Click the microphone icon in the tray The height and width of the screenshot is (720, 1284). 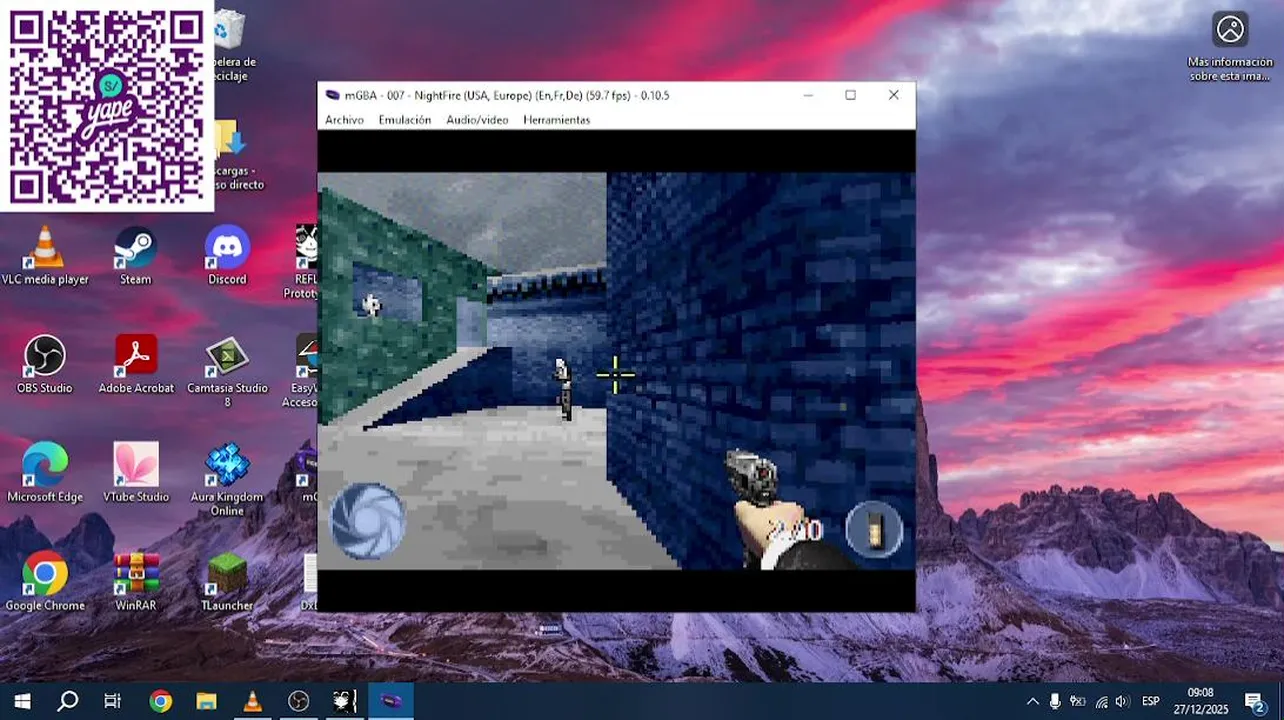(x=1054, y=701)
